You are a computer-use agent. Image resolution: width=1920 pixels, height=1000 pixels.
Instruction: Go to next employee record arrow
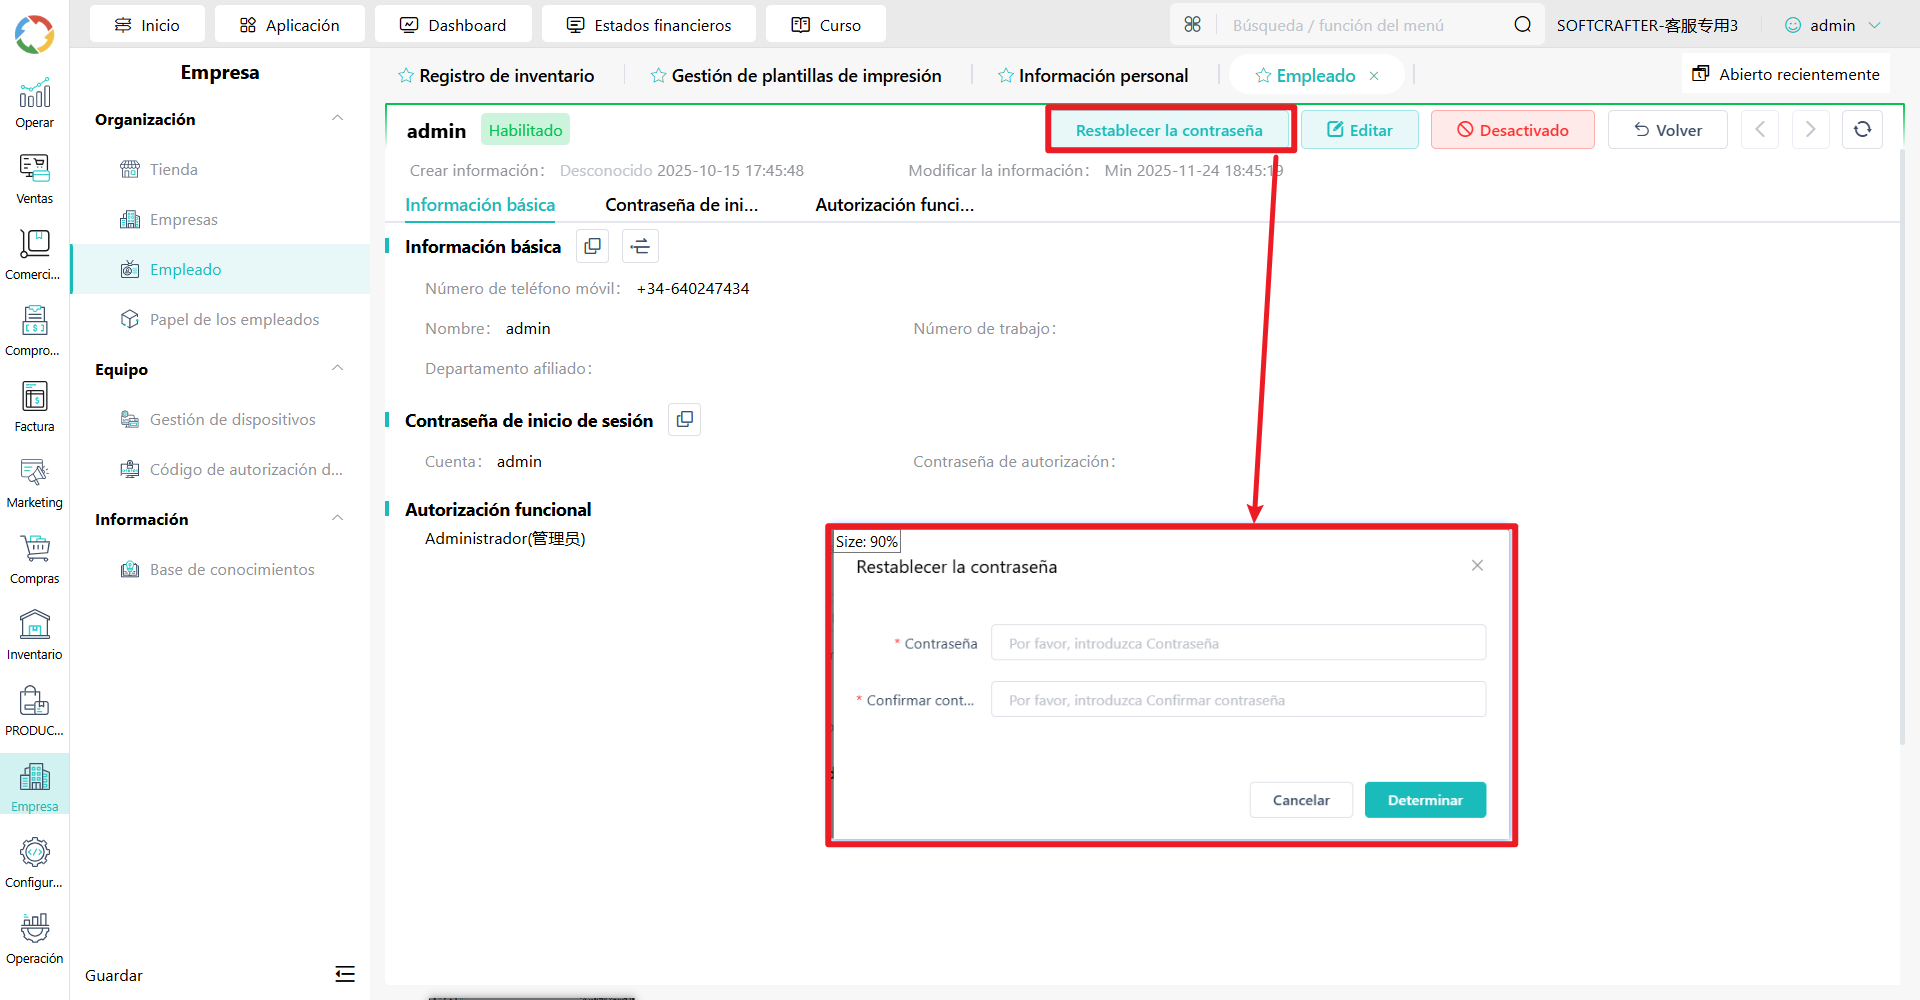tap(1810, 130)
